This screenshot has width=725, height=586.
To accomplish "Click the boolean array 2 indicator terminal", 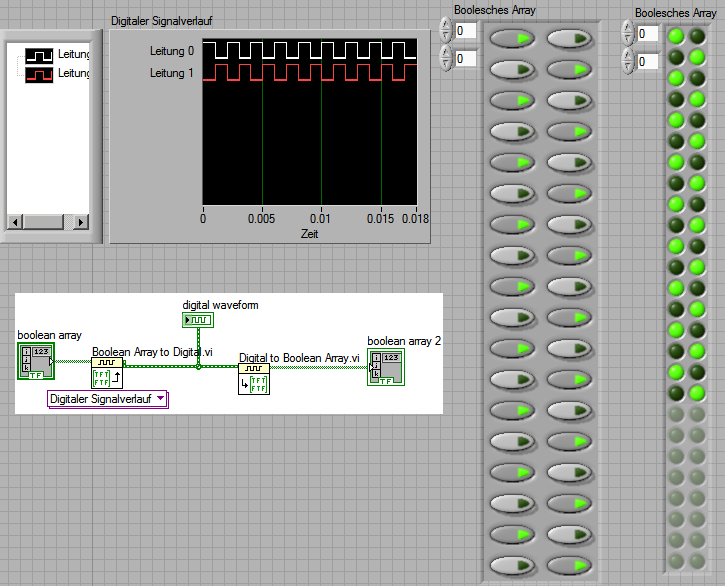I will coord(386,366).
